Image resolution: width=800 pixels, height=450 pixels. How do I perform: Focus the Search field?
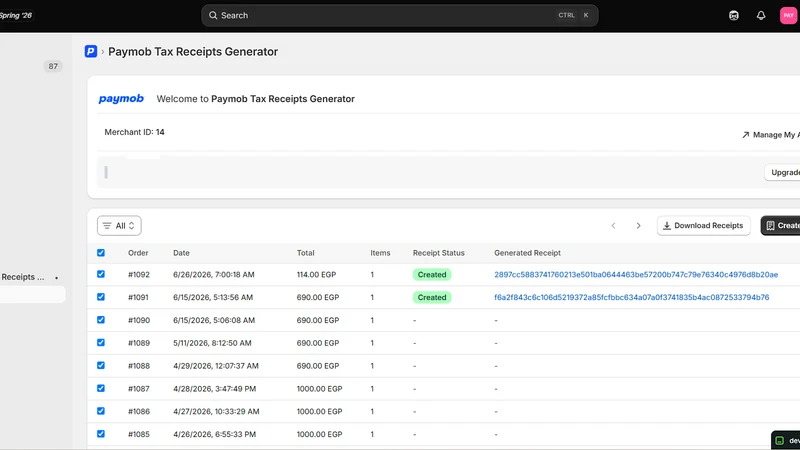(399, 15)
